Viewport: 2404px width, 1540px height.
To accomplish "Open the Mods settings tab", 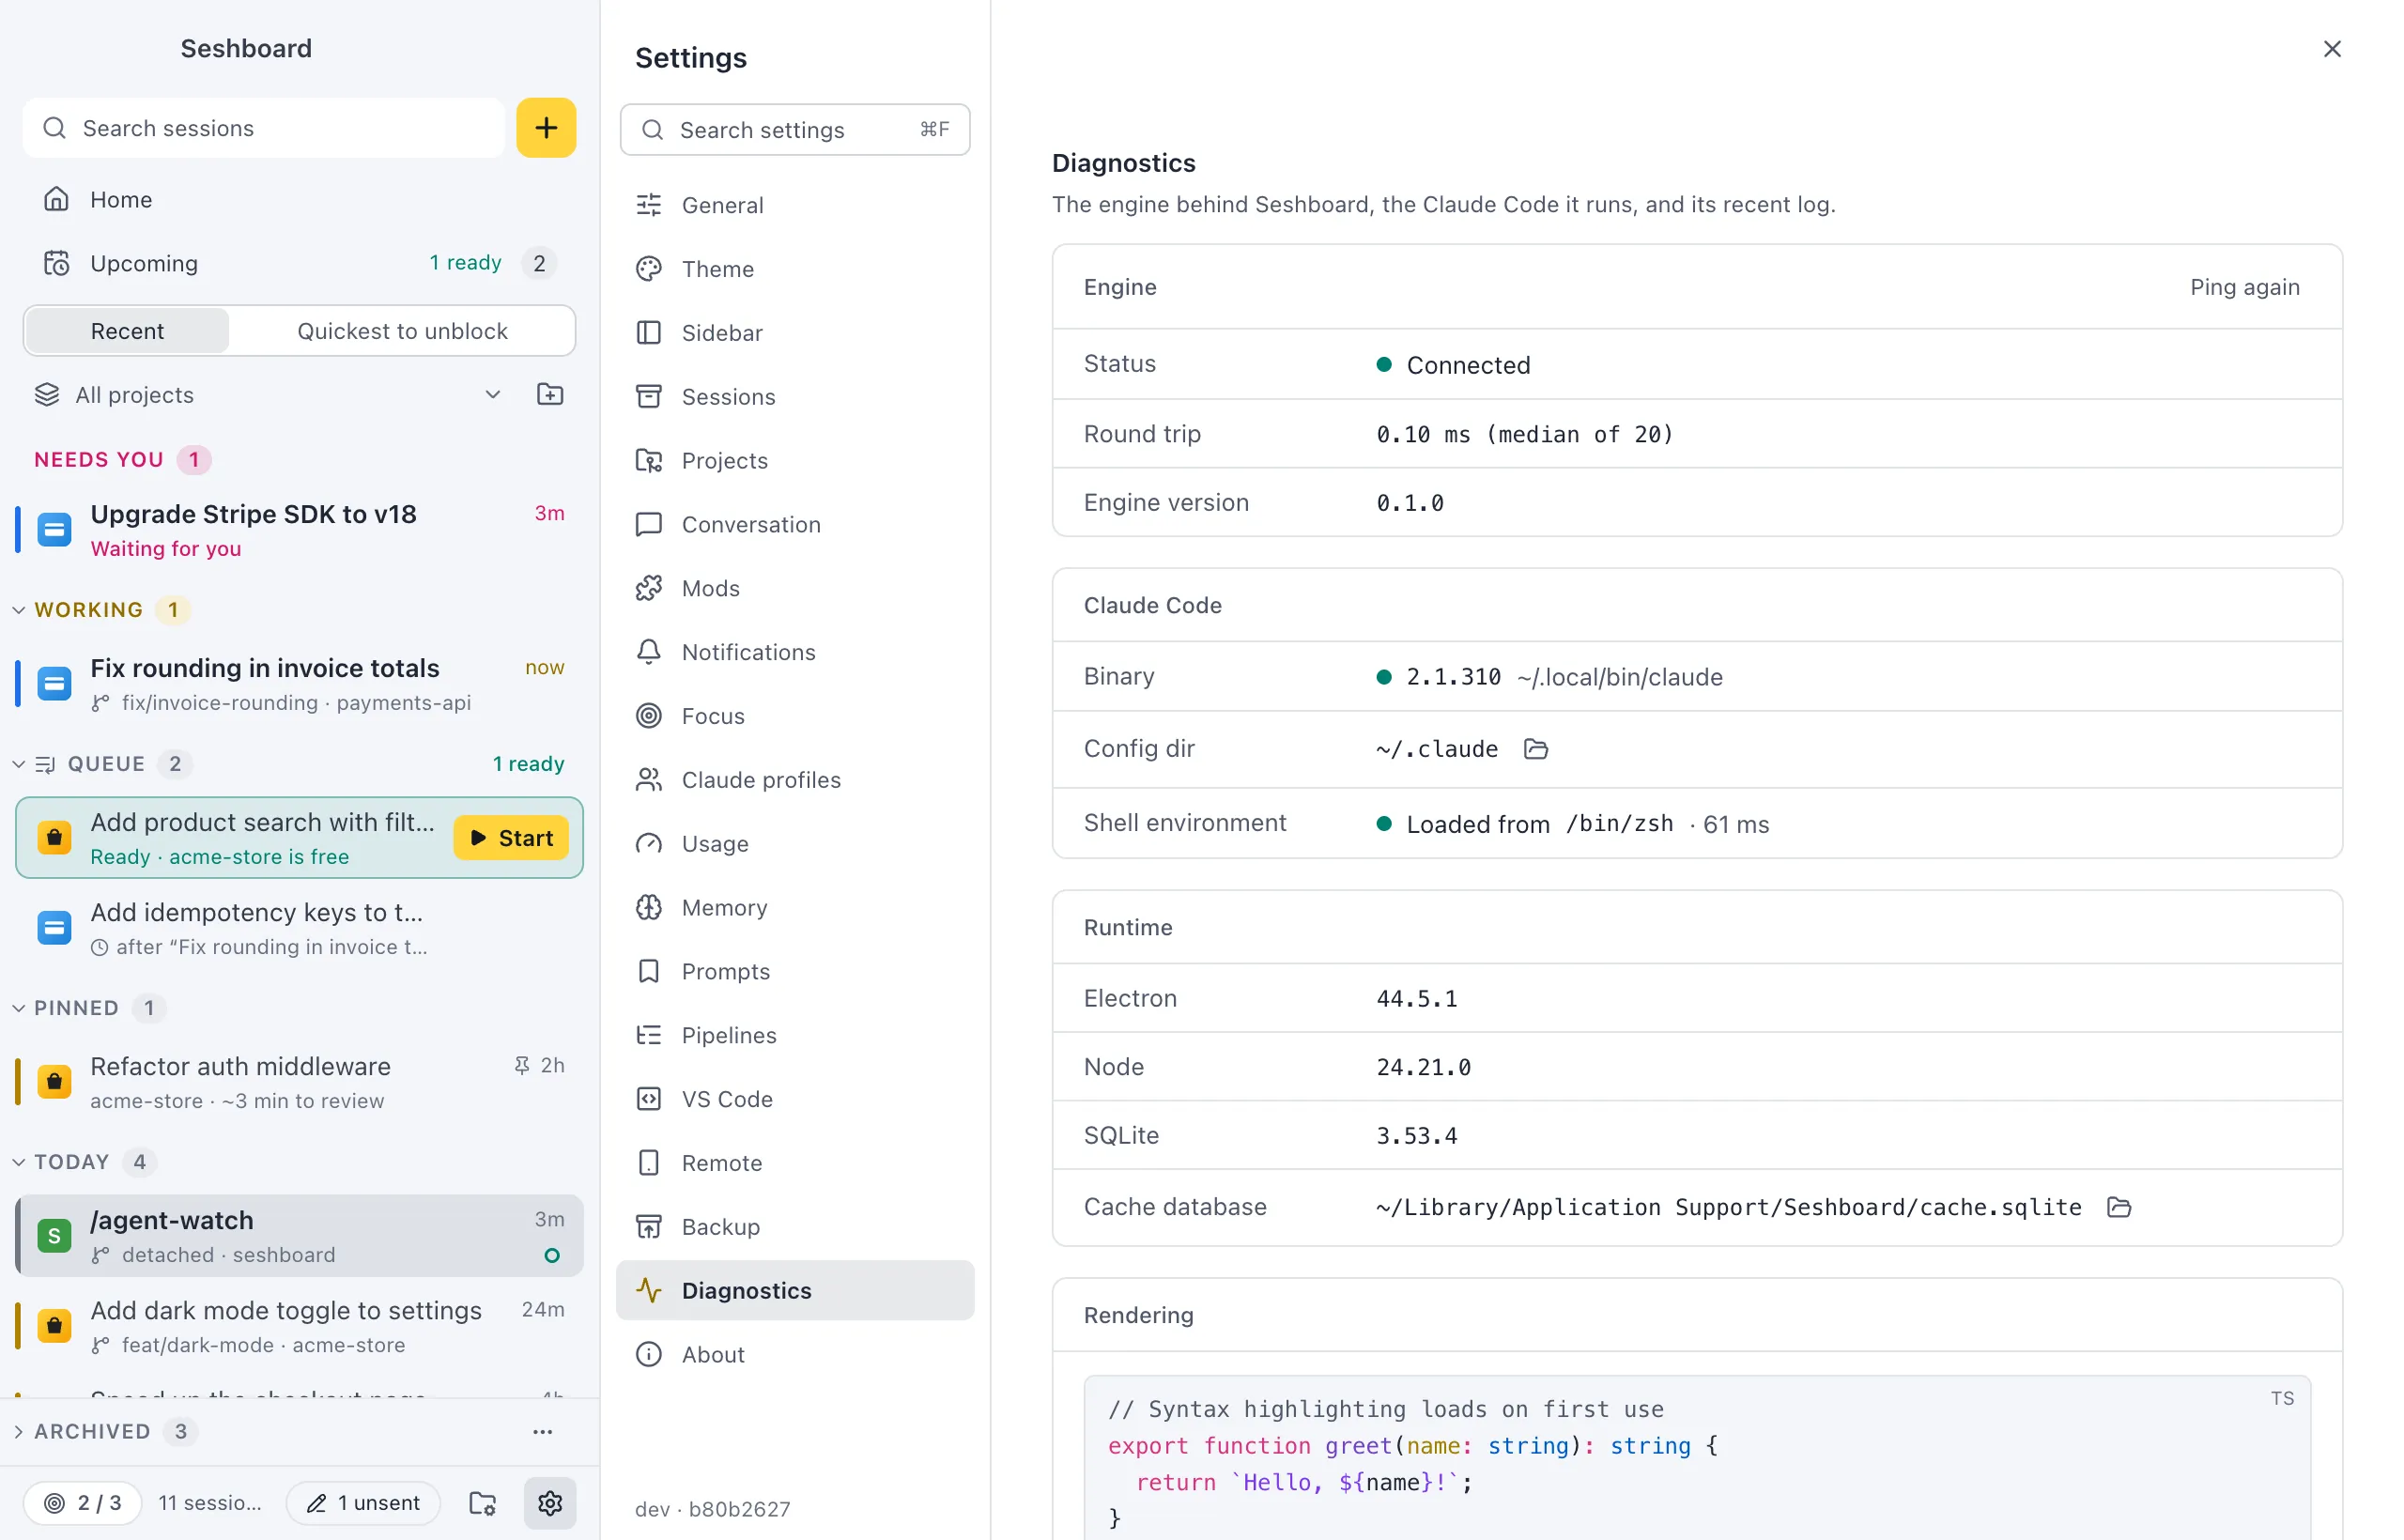I will [795, 588].
